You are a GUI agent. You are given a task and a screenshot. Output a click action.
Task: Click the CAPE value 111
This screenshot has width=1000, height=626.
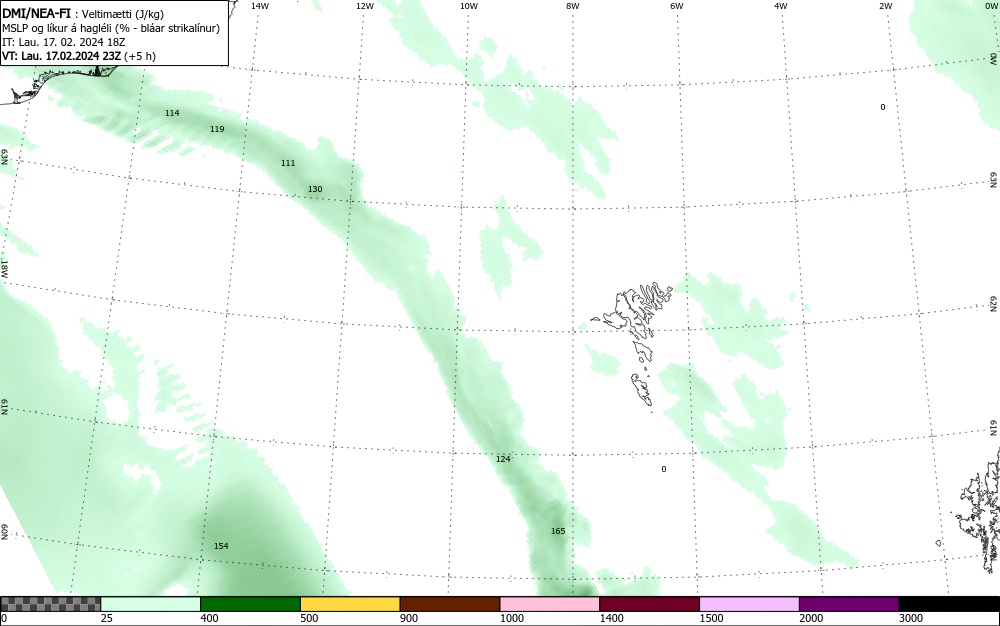pyautogui.click(x=288, y=163)
